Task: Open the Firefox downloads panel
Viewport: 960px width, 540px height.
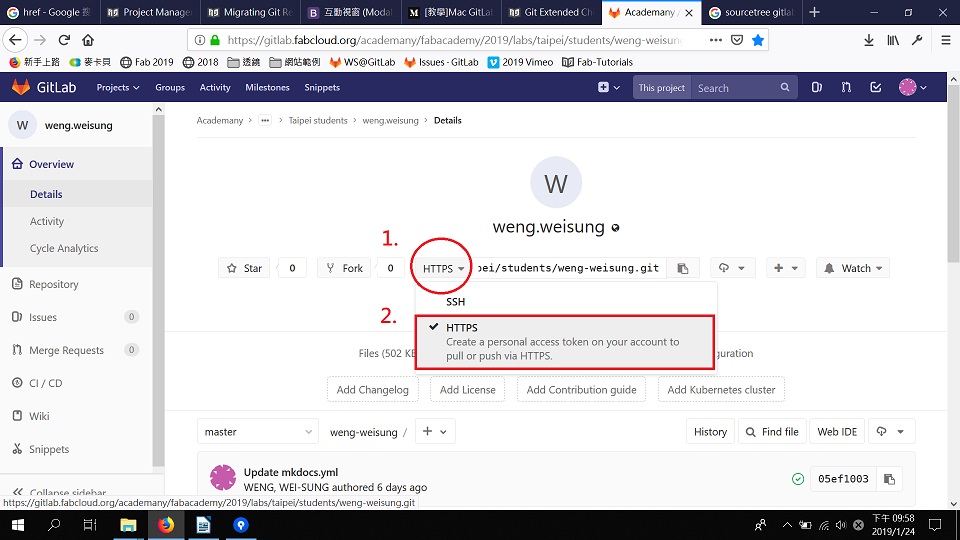Action: click(x=868, y=40)
